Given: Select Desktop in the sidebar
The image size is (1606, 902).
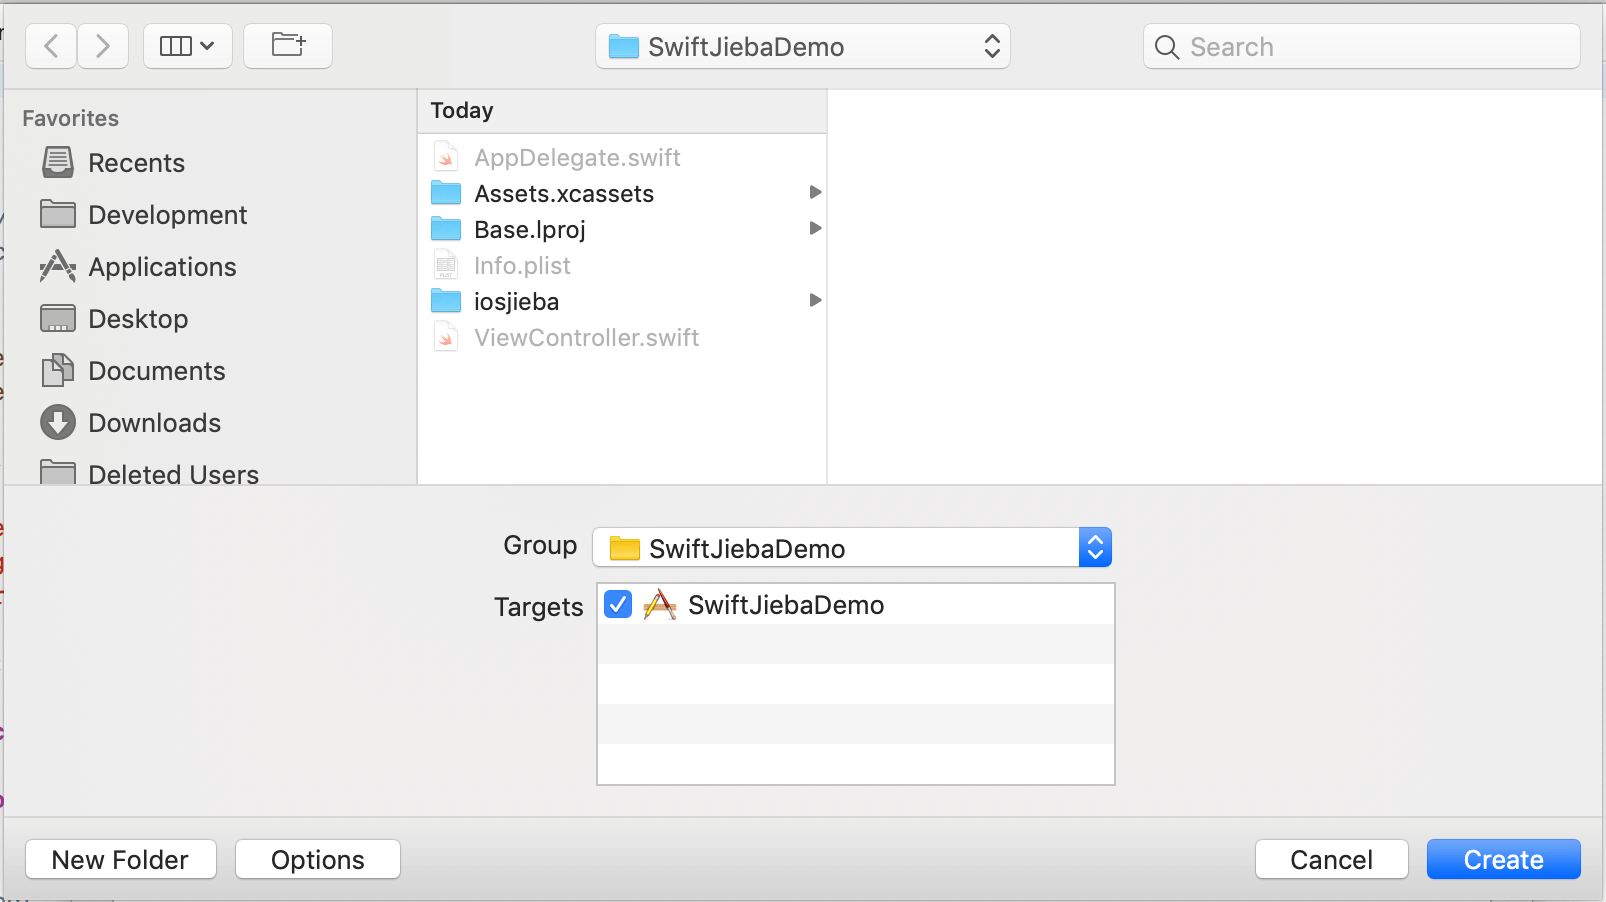Looking at the screenshot, I should (138, 318).
